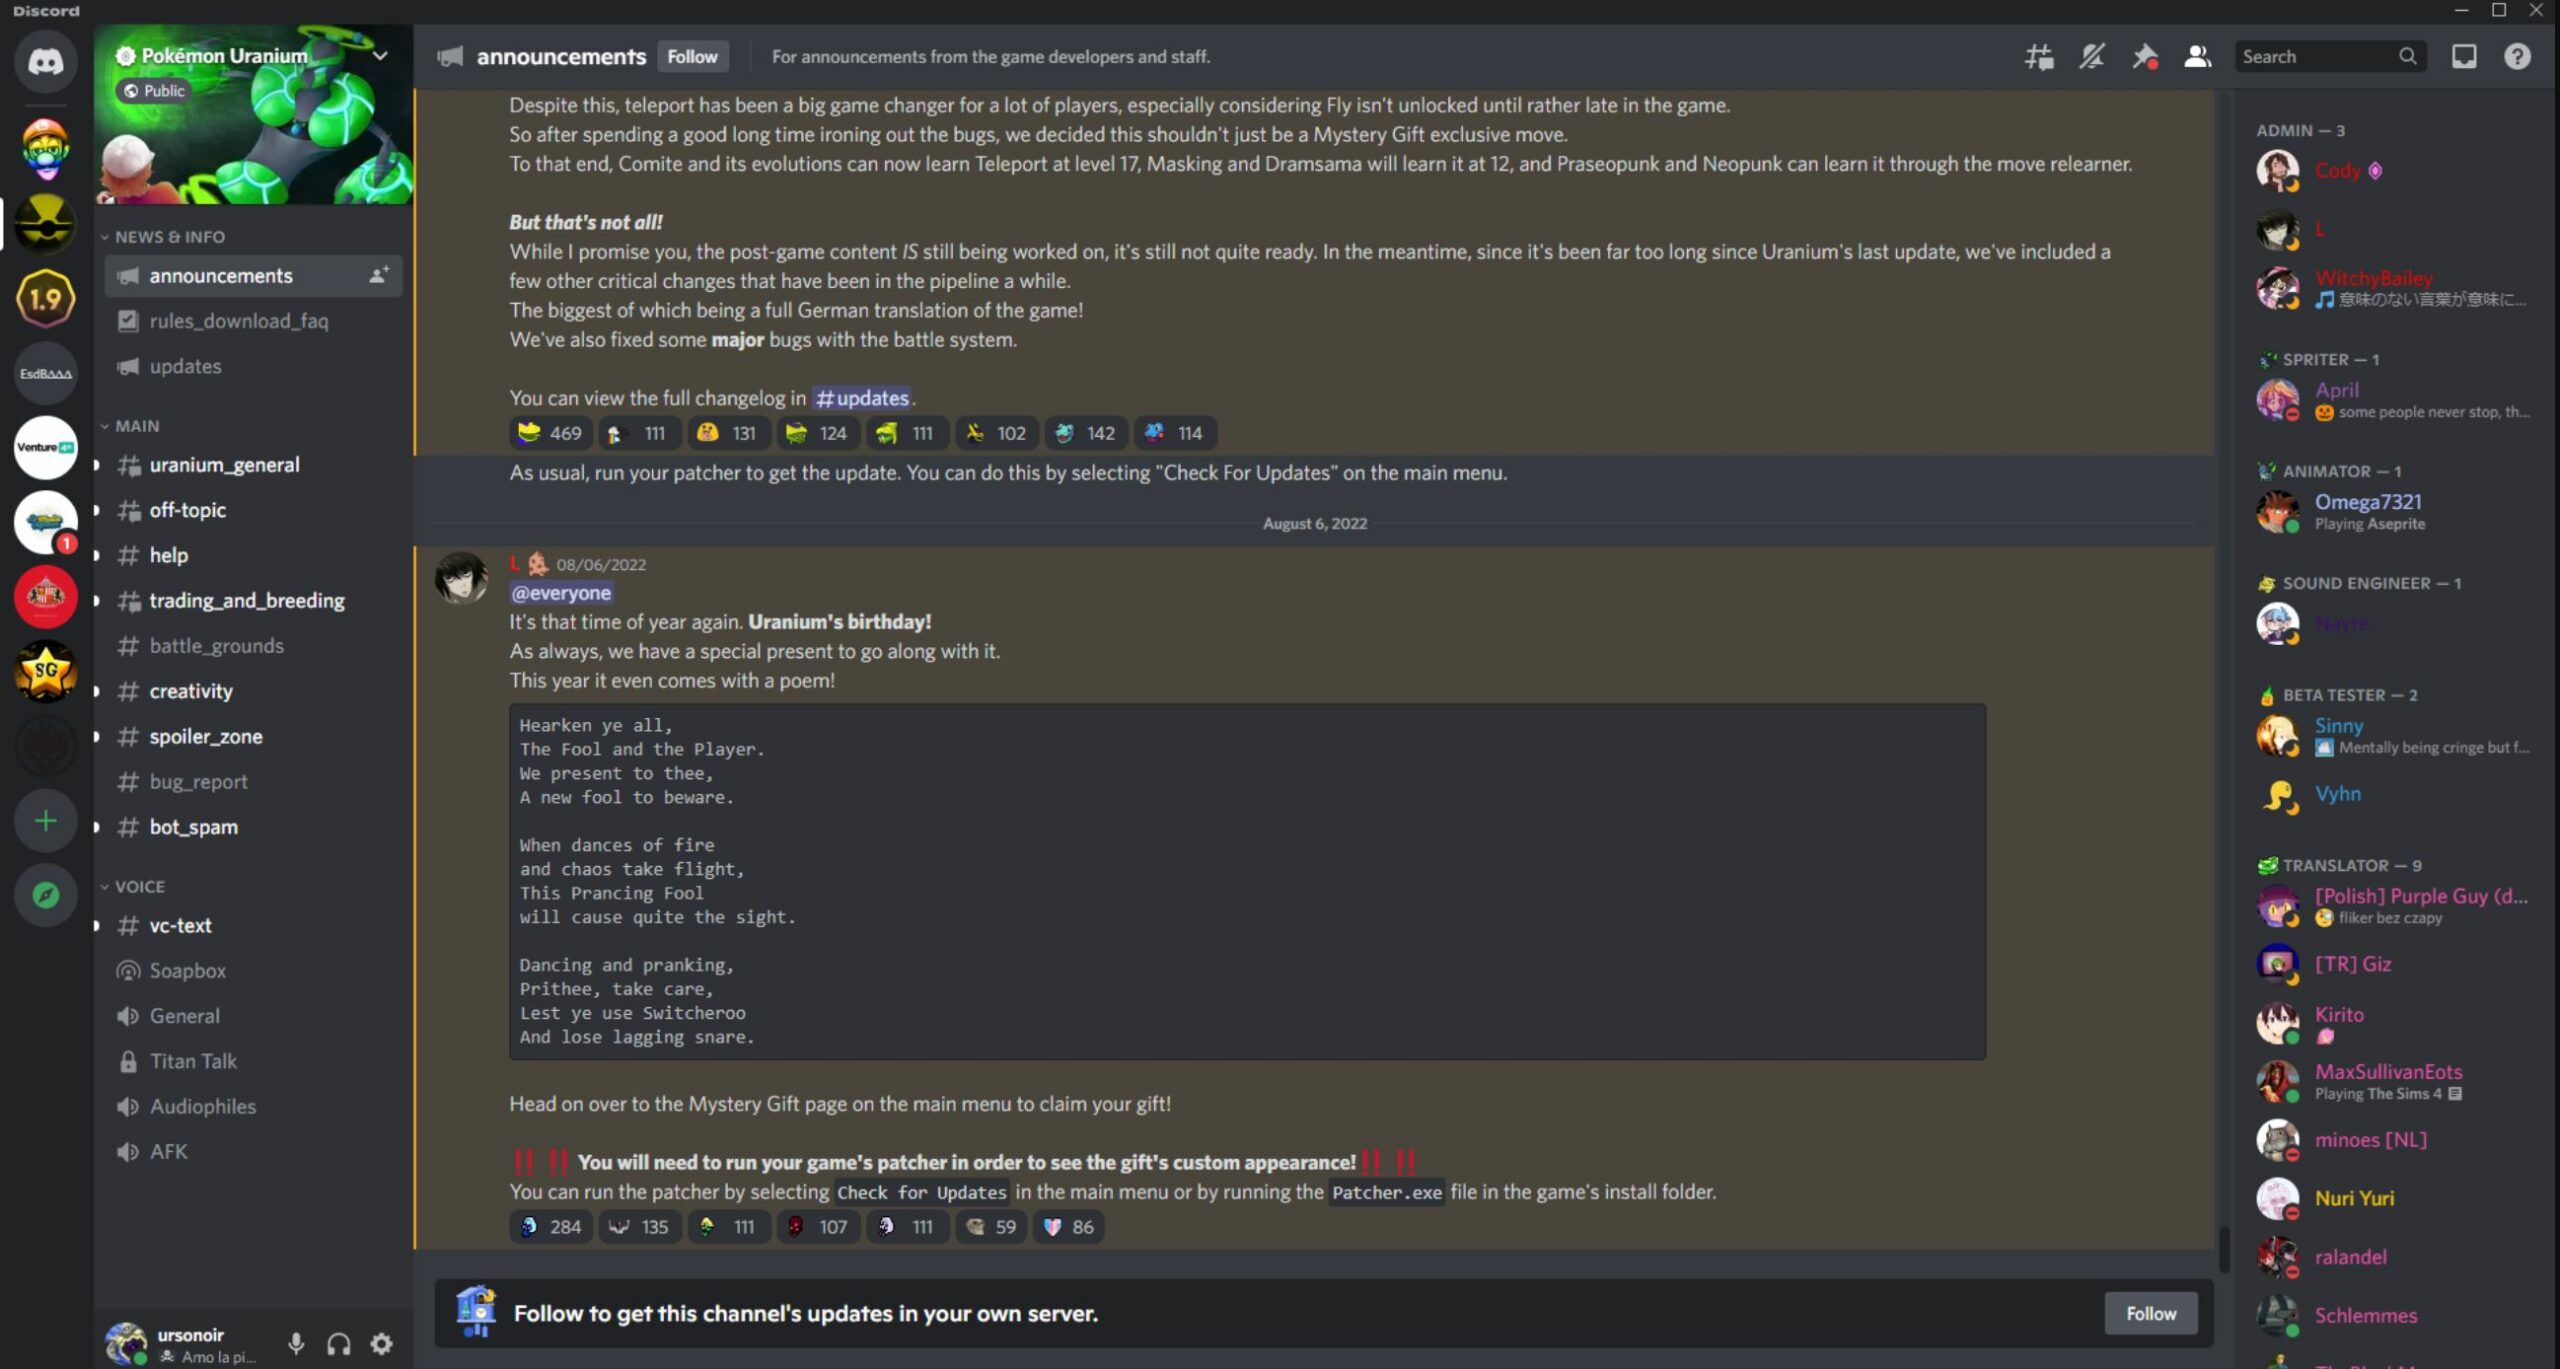This screenshot has width=2560, height=1369.
Task: Open user settings with the gear icon
Action: [380, 1343]
